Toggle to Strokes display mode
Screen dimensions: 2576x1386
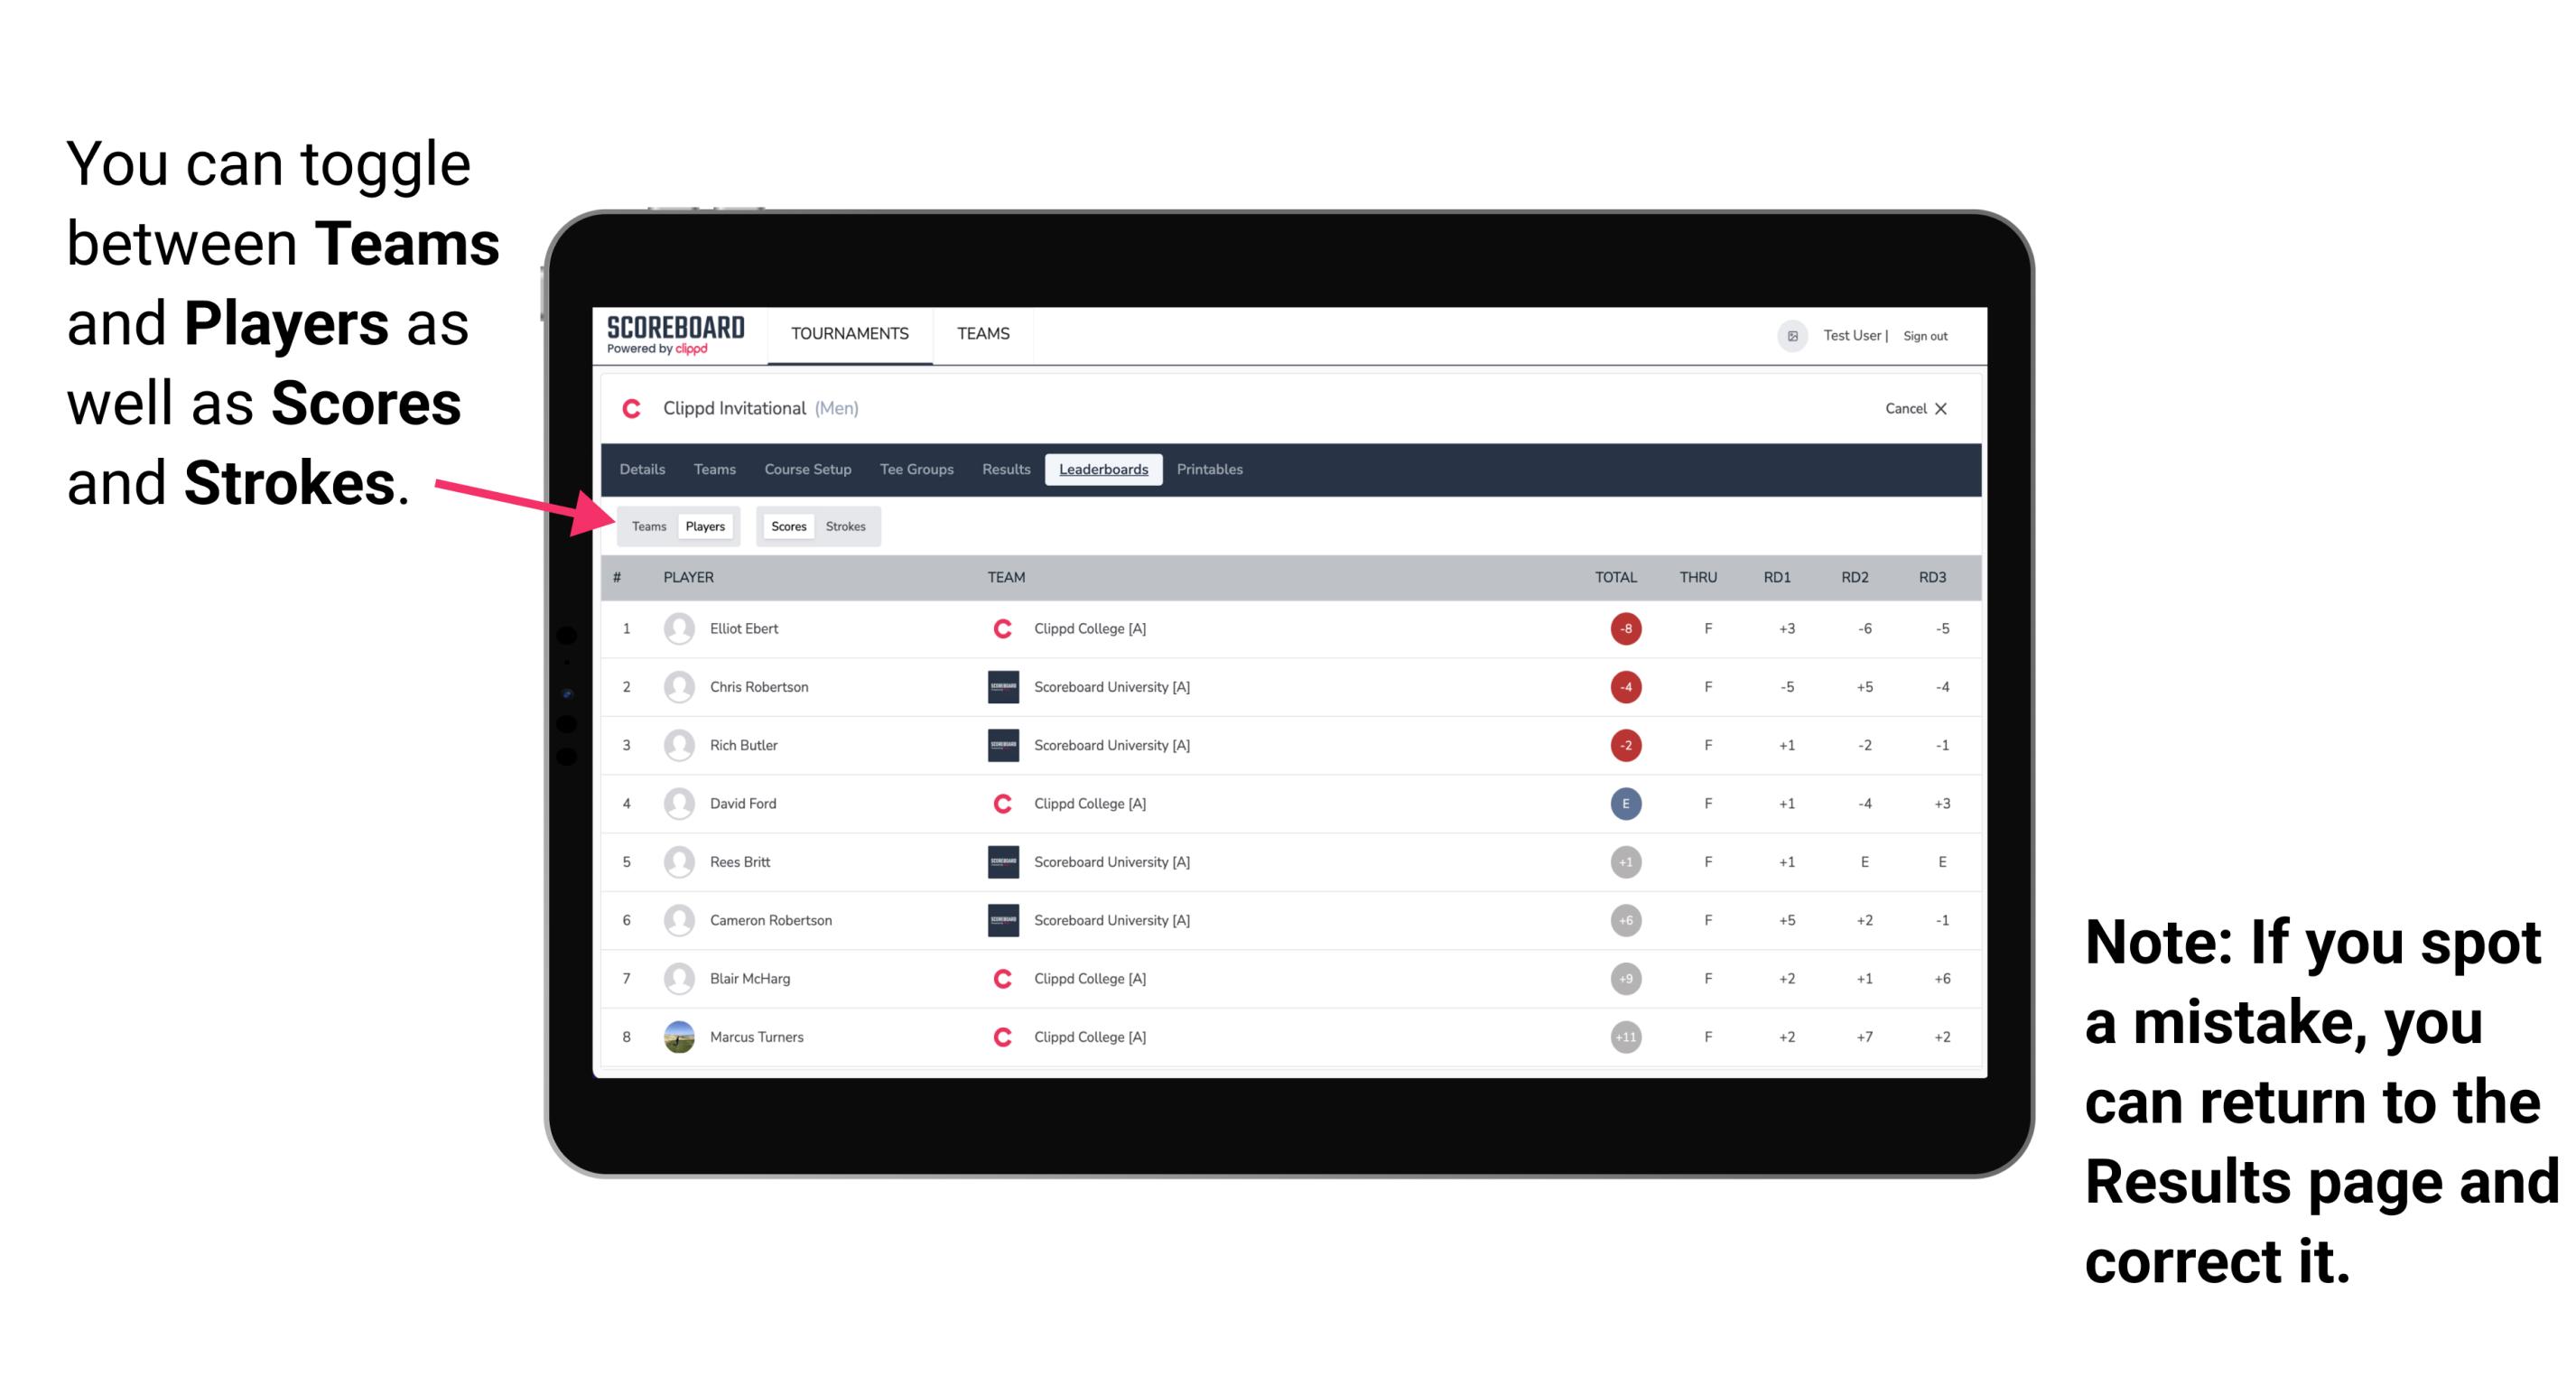click(x=848, y=526)
